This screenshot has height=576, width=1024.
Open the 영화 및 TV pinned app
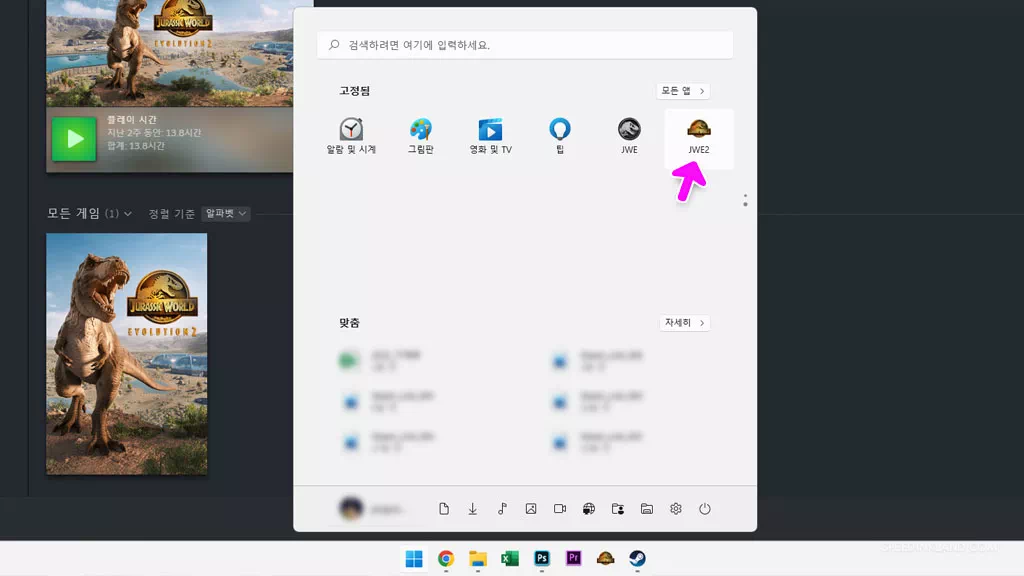point(490,136)
